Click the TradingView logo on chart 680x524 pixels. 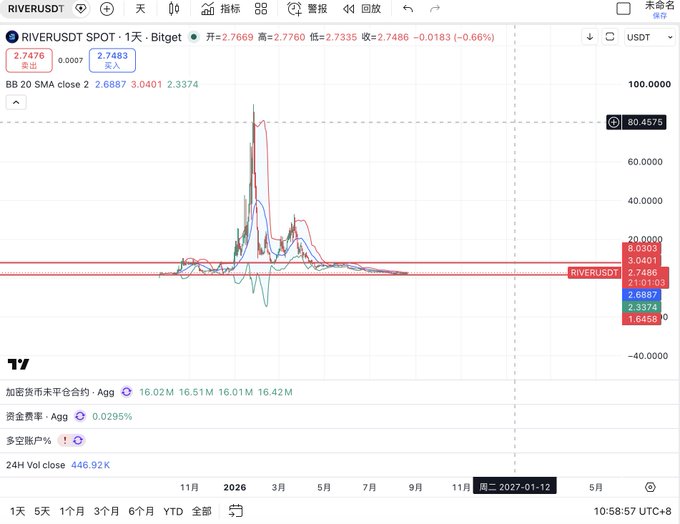(19, 364)
